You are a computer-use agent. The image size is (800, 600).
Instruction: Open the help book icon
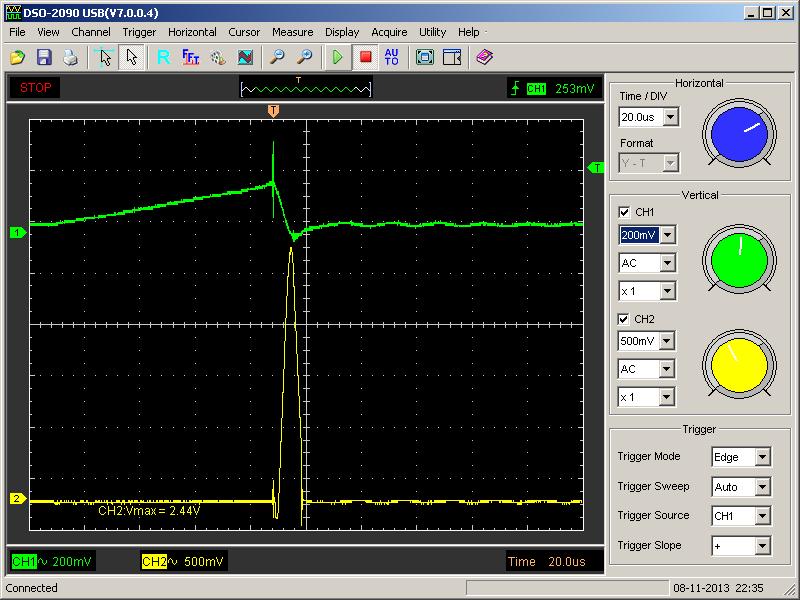(484, 57)
